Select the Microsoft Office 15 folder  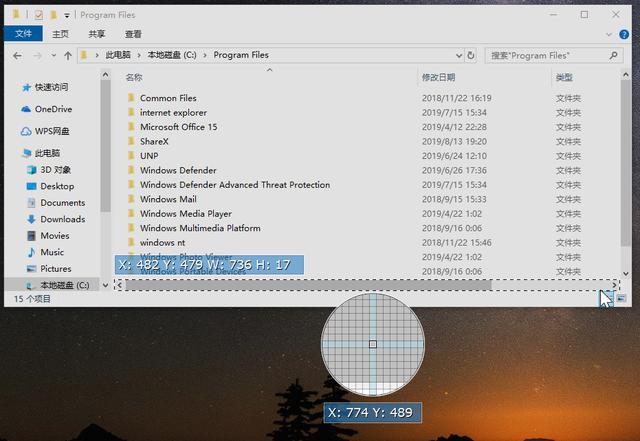tap(178, 127)
